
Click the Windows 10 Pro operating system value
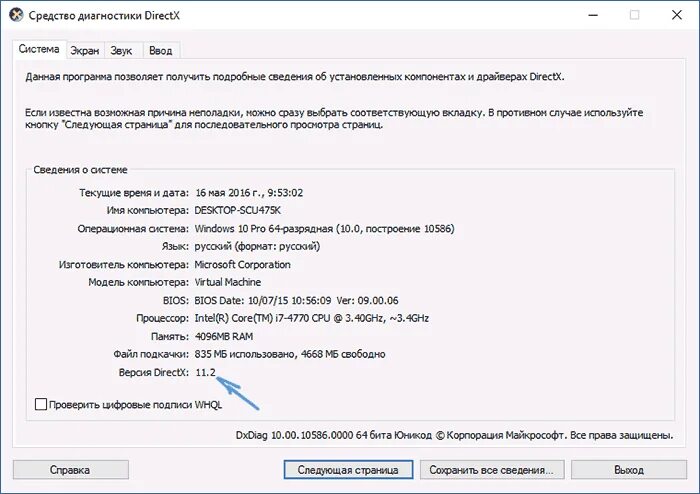pos(325,228)
